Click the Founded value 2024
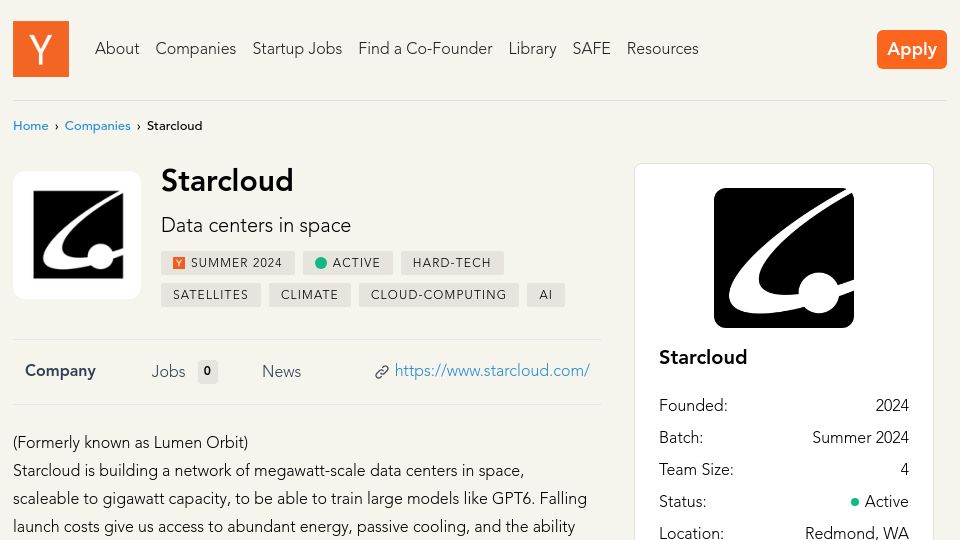This screenshot has height=540, width=960. tap(892, 405)
